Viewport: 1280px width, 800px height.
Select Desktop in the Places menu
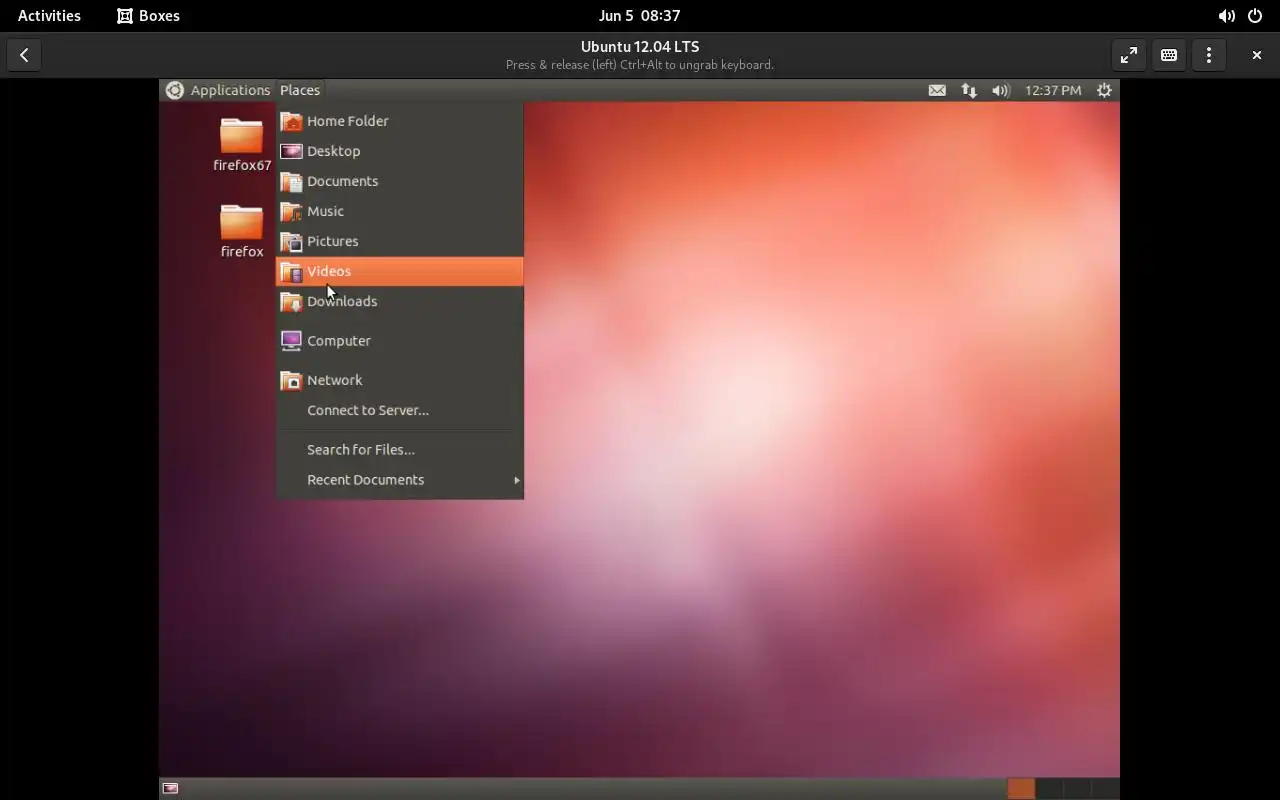click(399, 151)
